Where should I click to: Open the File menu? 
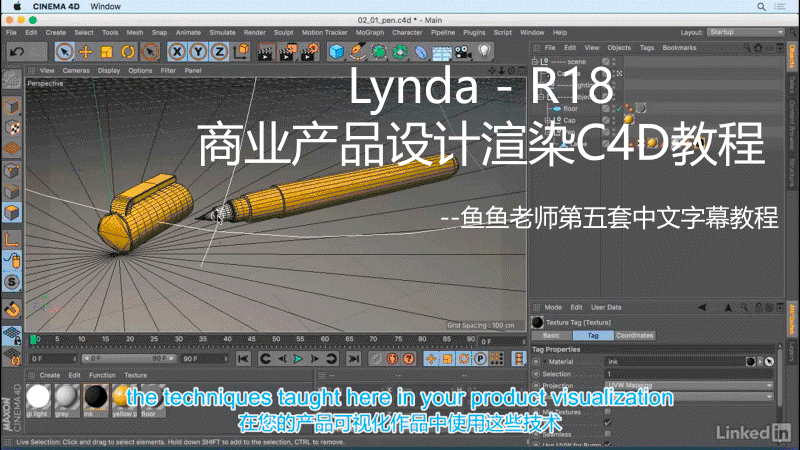point(11,32)
